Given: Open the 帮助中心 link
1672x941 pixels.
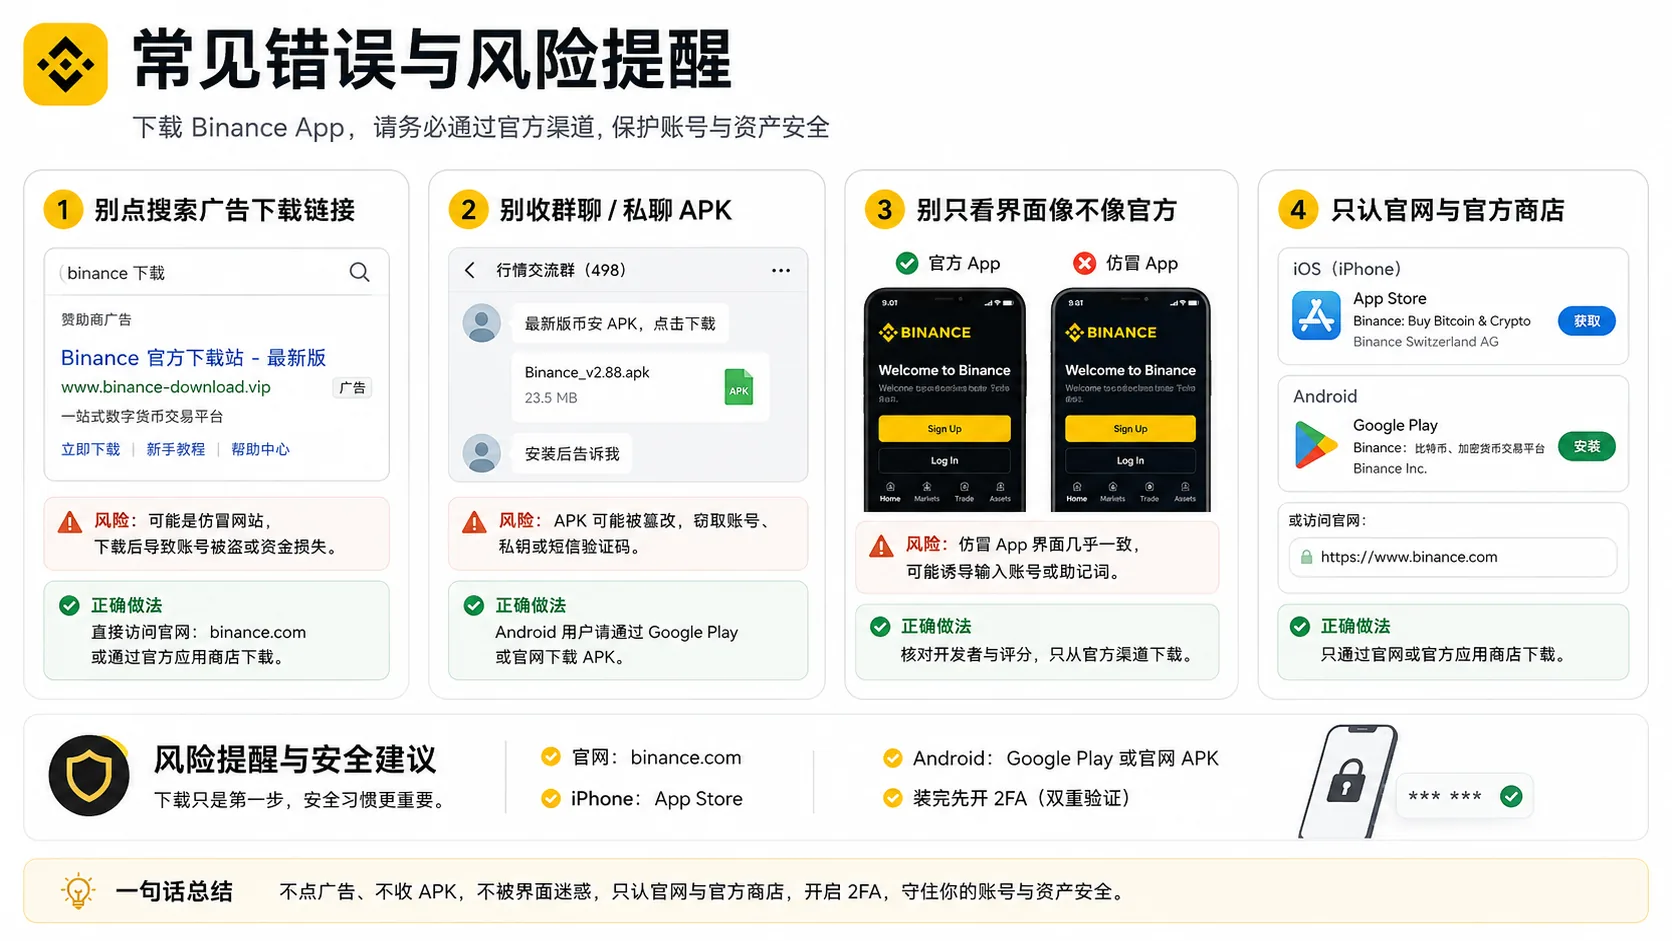Looking at the screenshot, I should click(x=261, y=449).
